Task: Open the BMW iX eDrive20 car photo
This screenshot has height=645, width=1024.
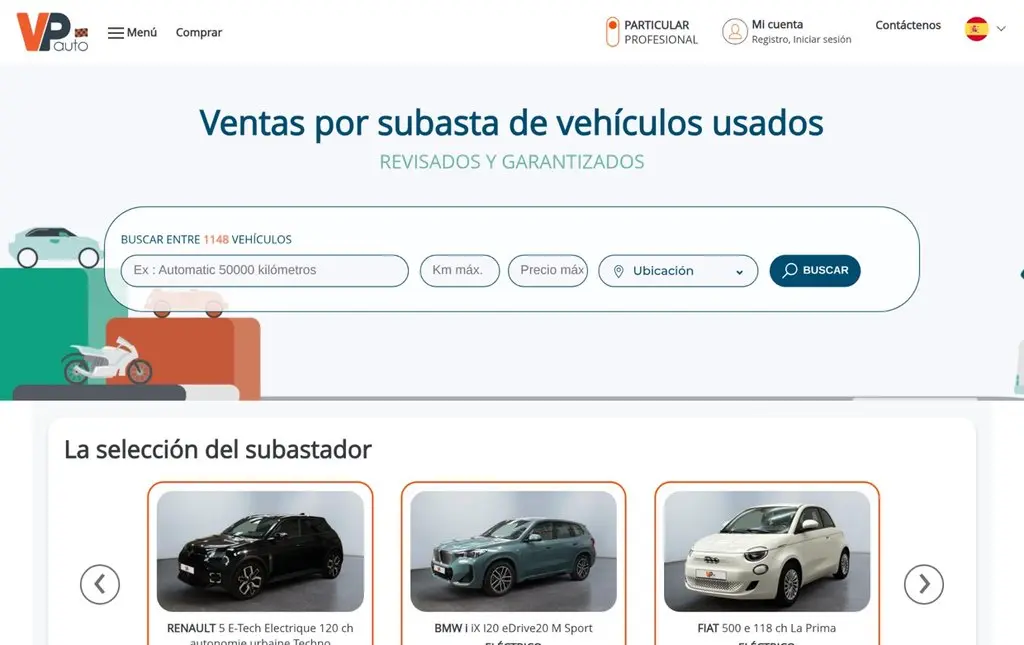Action: (513, 551)
